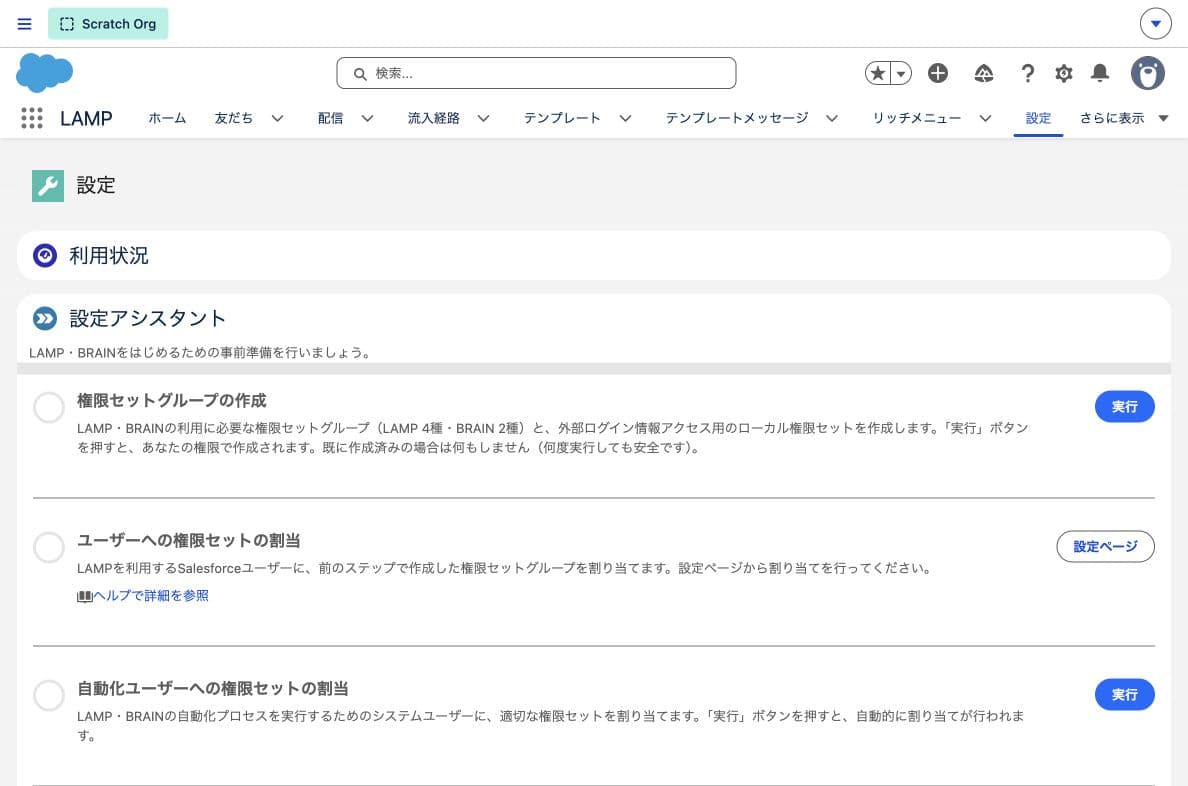1188x786 pixels.
Task: Open the テンプレート tab
Action: point(562,118)
